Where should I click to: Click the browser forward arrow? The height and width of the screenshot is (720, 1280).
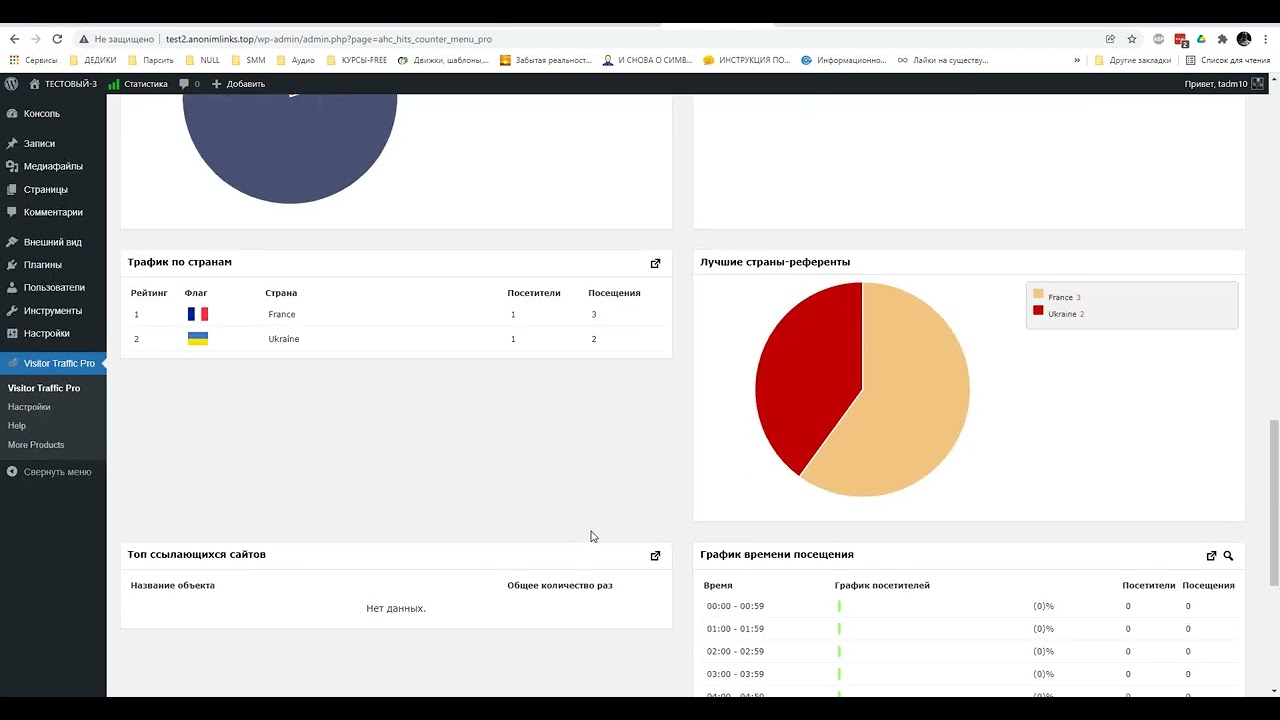36,39
